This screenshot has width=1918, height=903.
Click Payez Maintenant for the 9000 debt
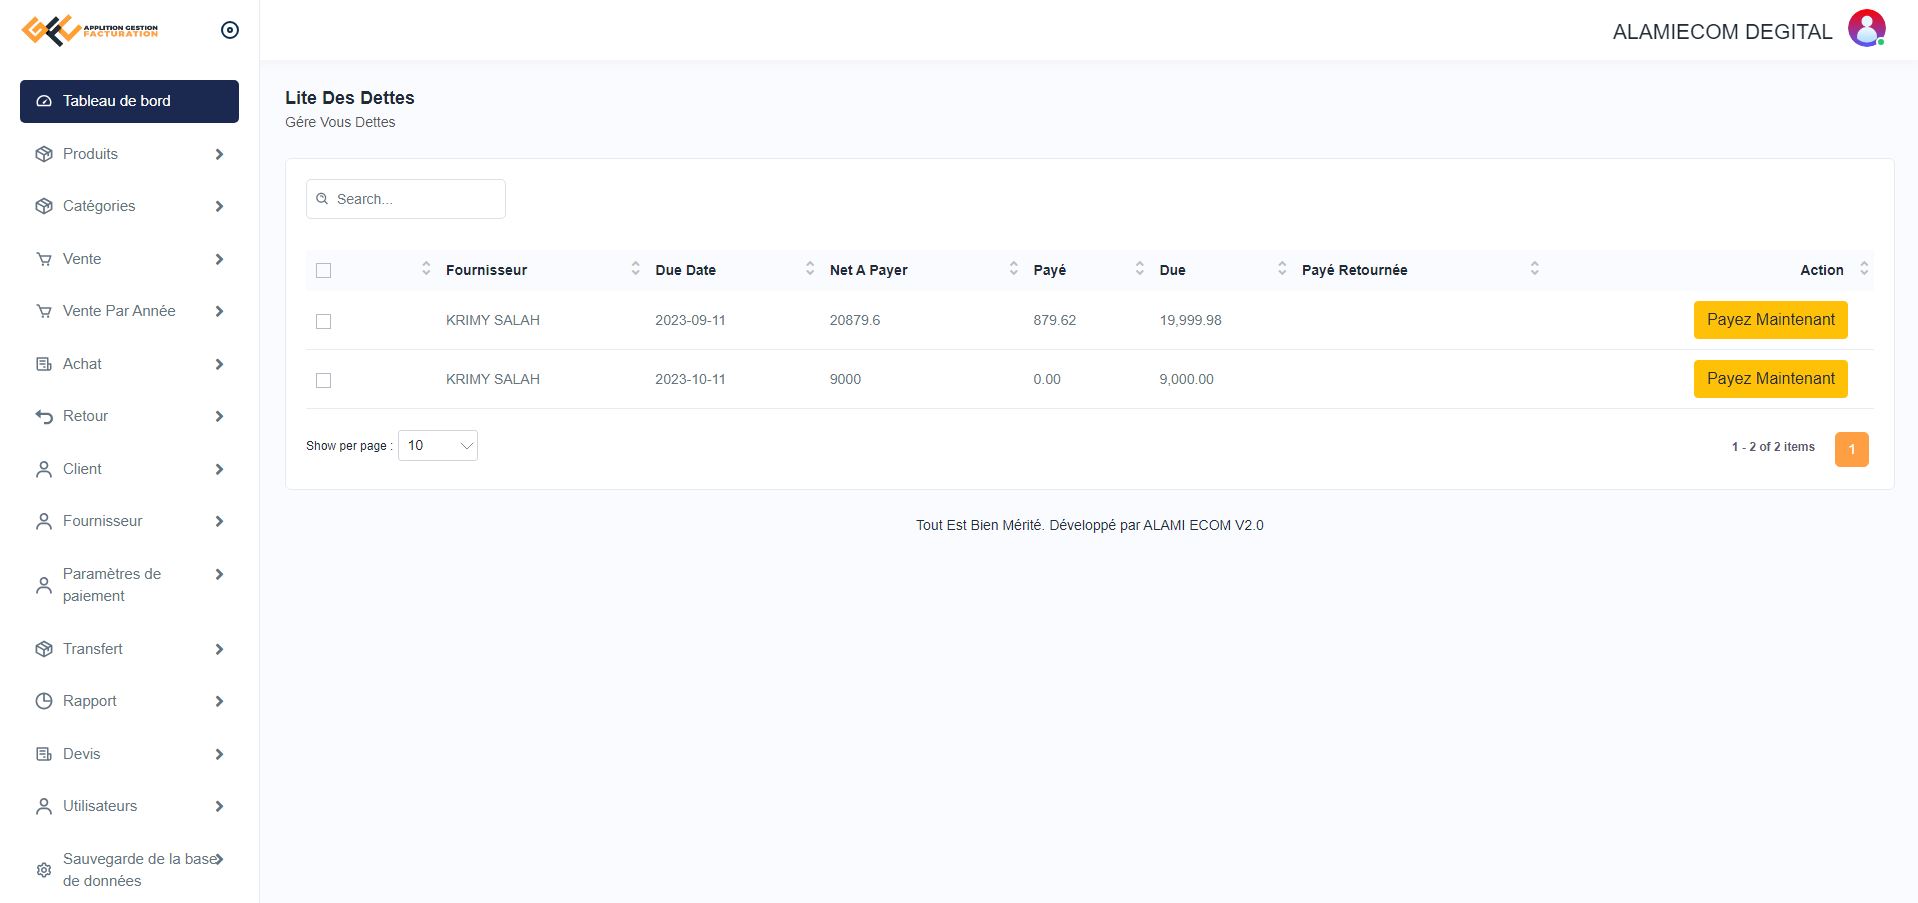(1769, 379)
